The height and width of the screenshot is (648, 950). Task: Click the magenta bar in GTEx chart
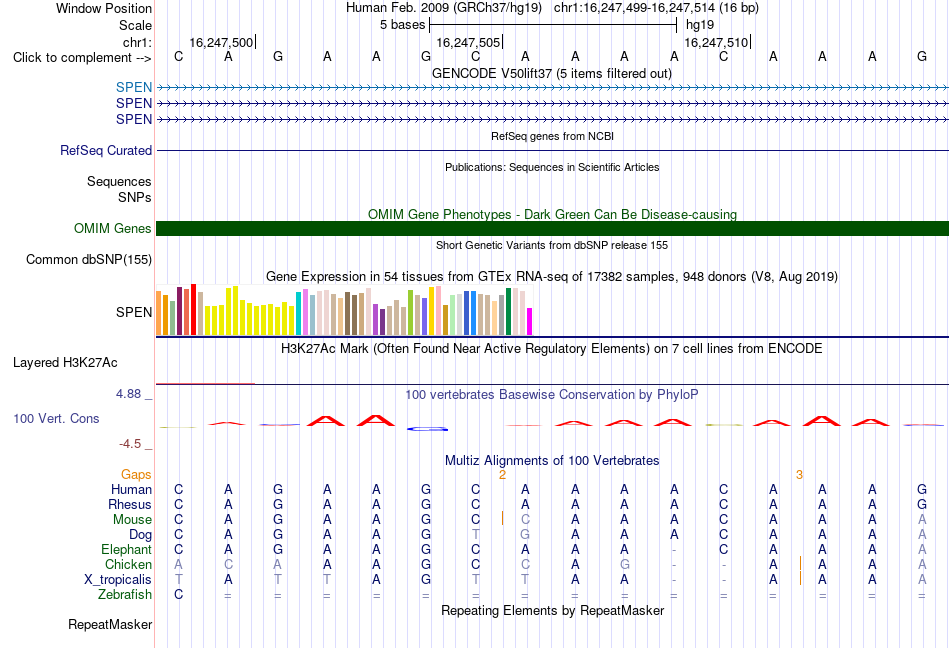(530, 322)
